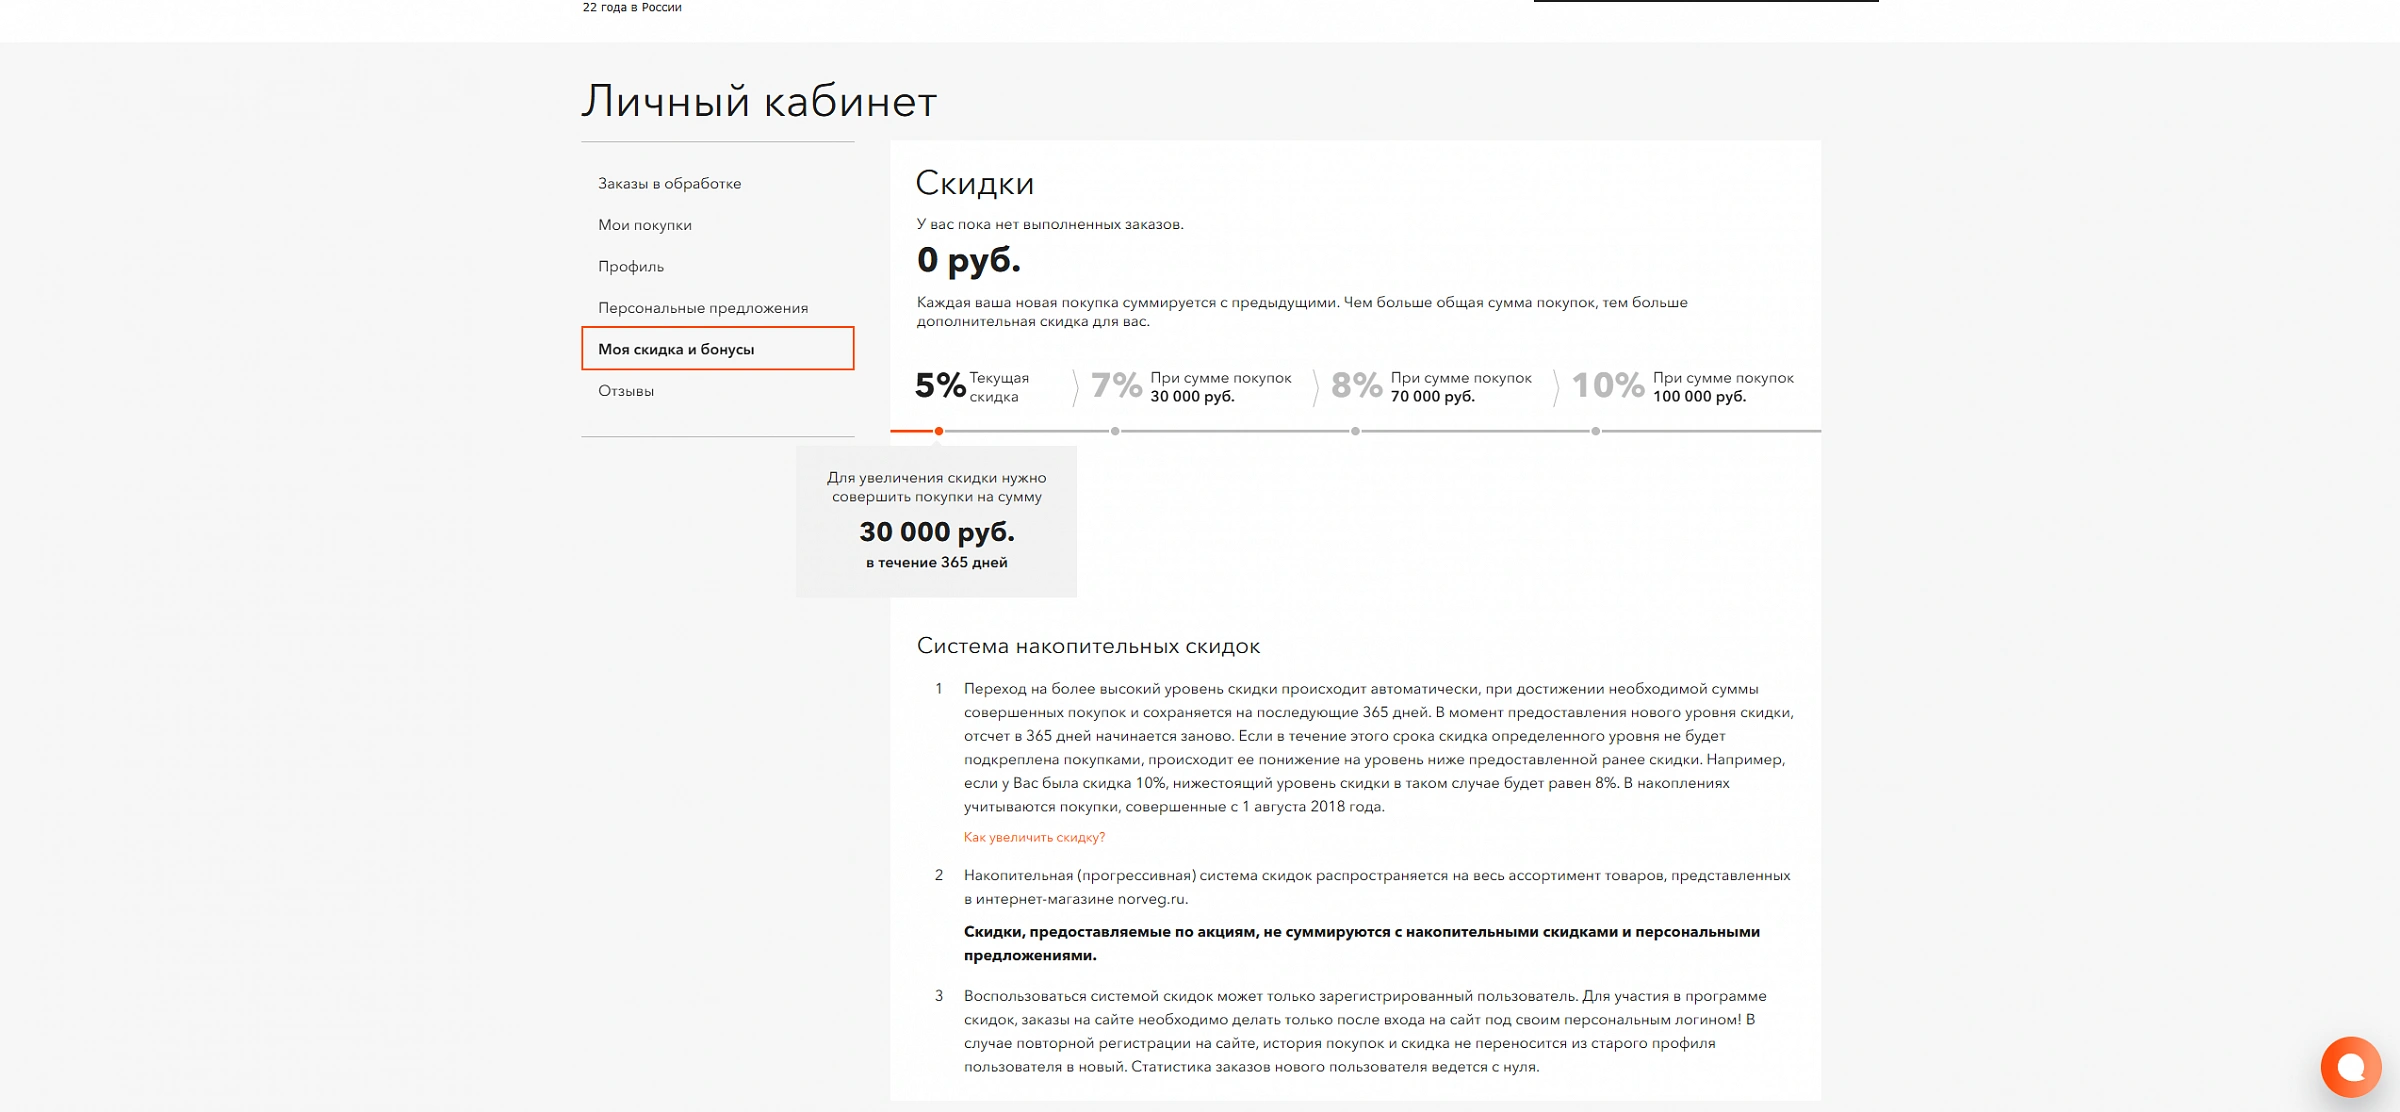Screen dimensions: 2400x1112
Task: Click 'в течение 365 дней' text
Action: click(937, 563)
